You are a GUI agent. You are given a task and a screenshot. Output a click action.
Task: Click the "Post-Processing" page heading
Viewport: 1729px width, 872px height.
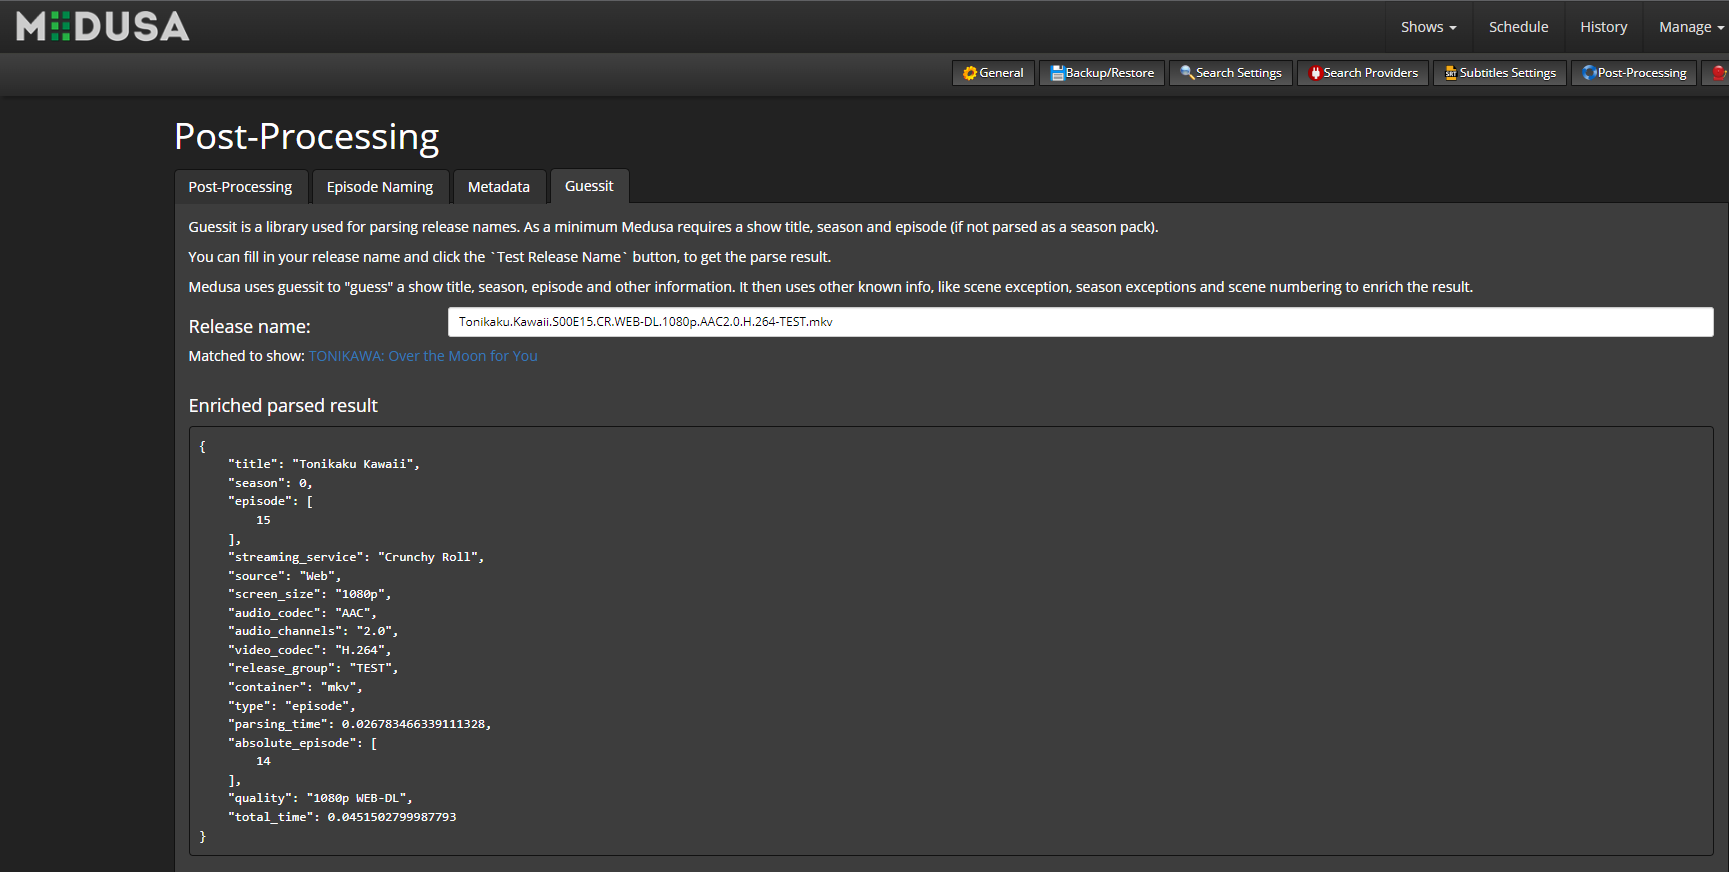coord(306,137)
